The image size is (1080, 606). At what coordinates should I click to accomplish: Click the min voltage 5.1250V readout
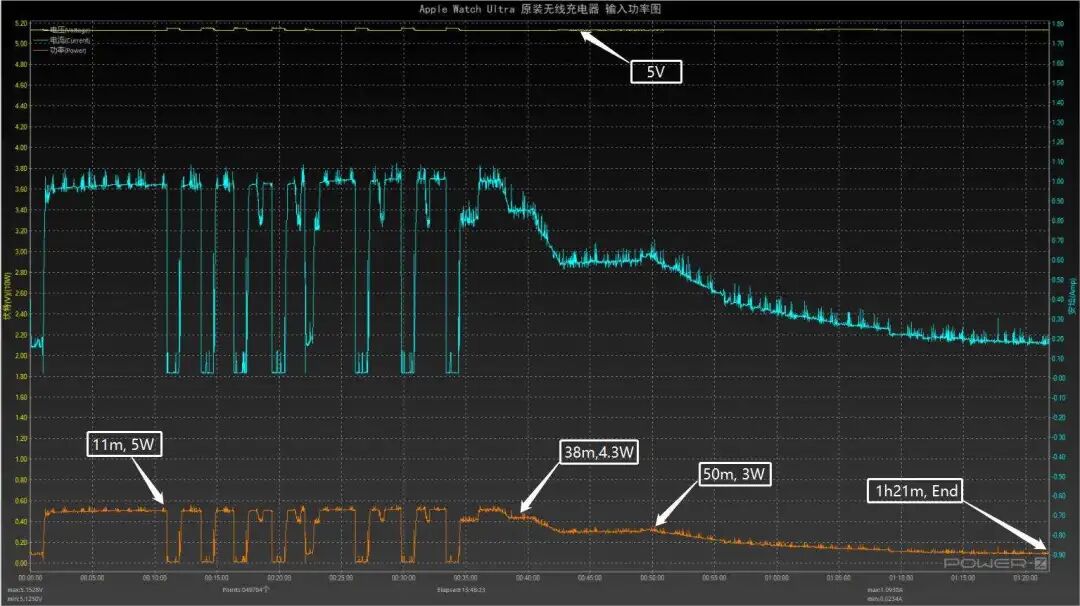pyautogui.click(x=25, y=599)
